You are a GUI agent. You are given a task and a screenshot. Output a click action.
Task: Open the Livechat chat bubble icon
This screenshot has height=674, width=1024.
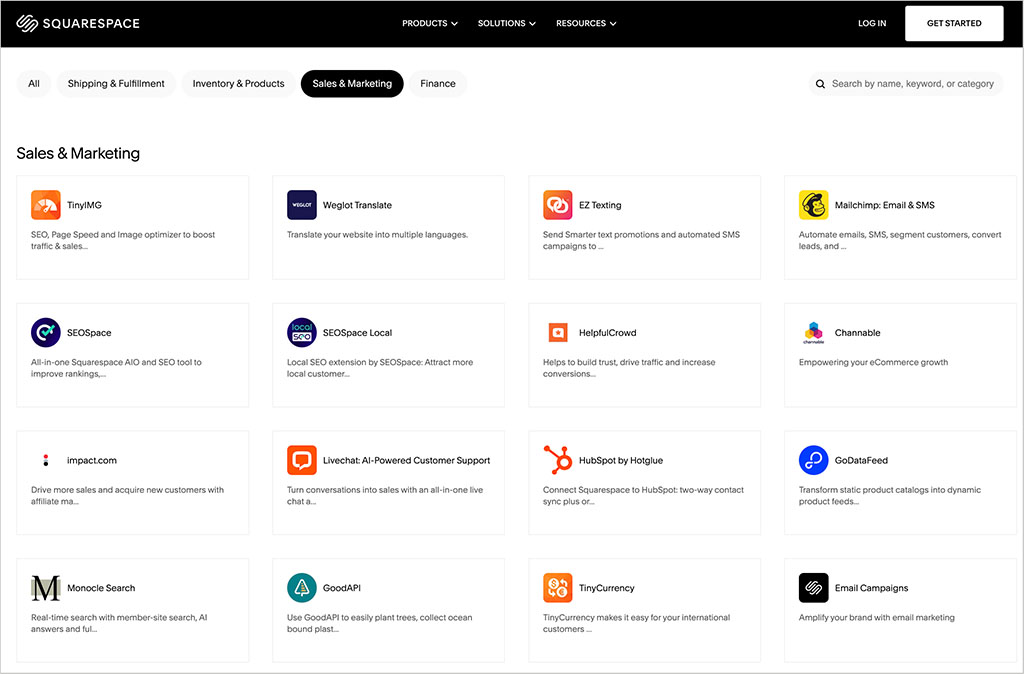tap(302, 460)
